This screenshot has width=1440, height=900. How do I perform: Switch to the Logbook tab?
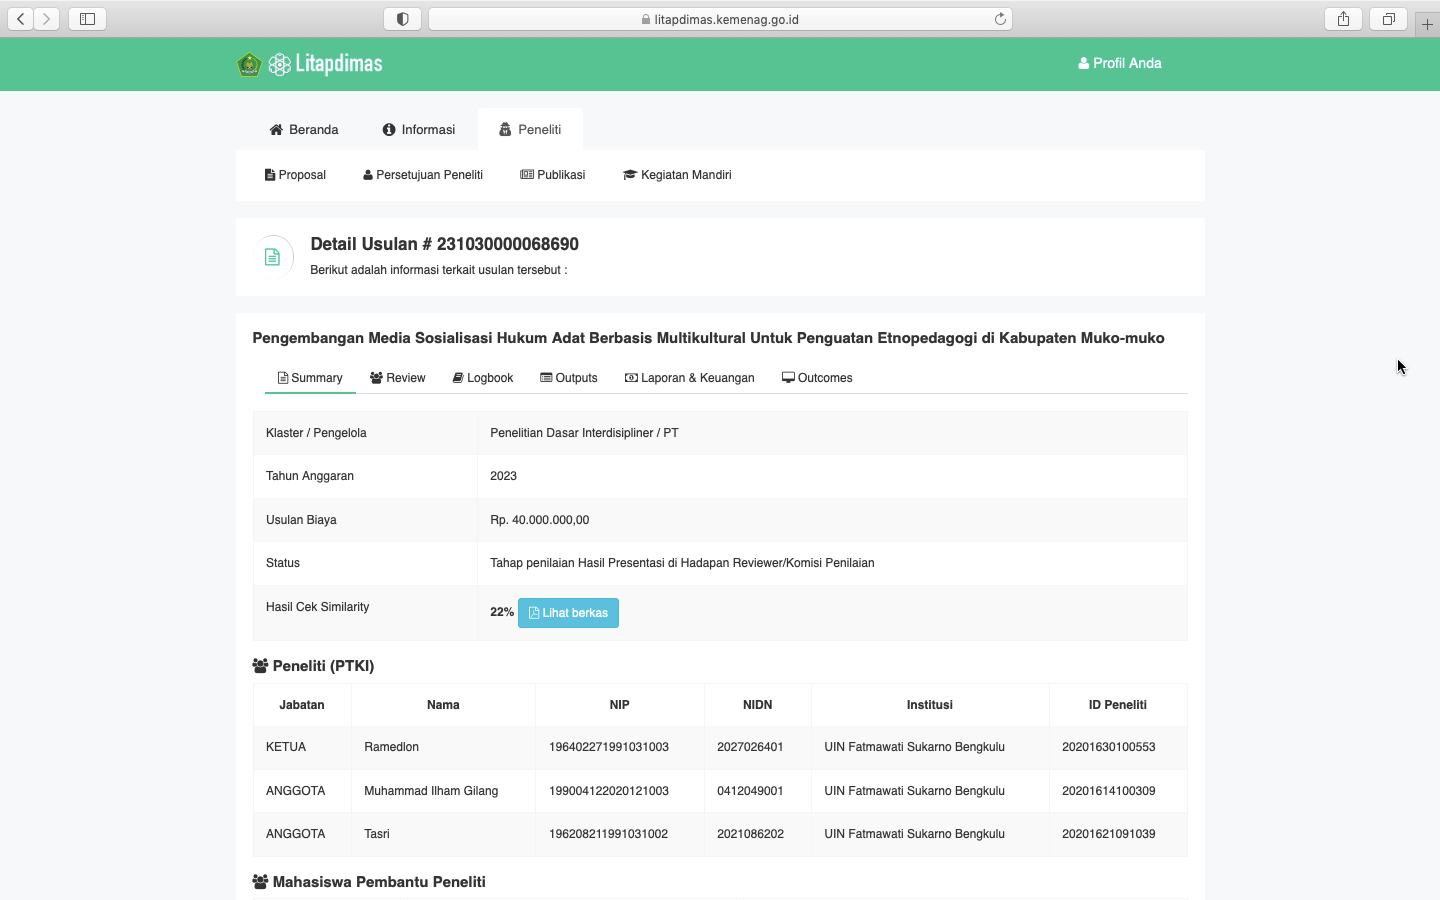(483, 378)
